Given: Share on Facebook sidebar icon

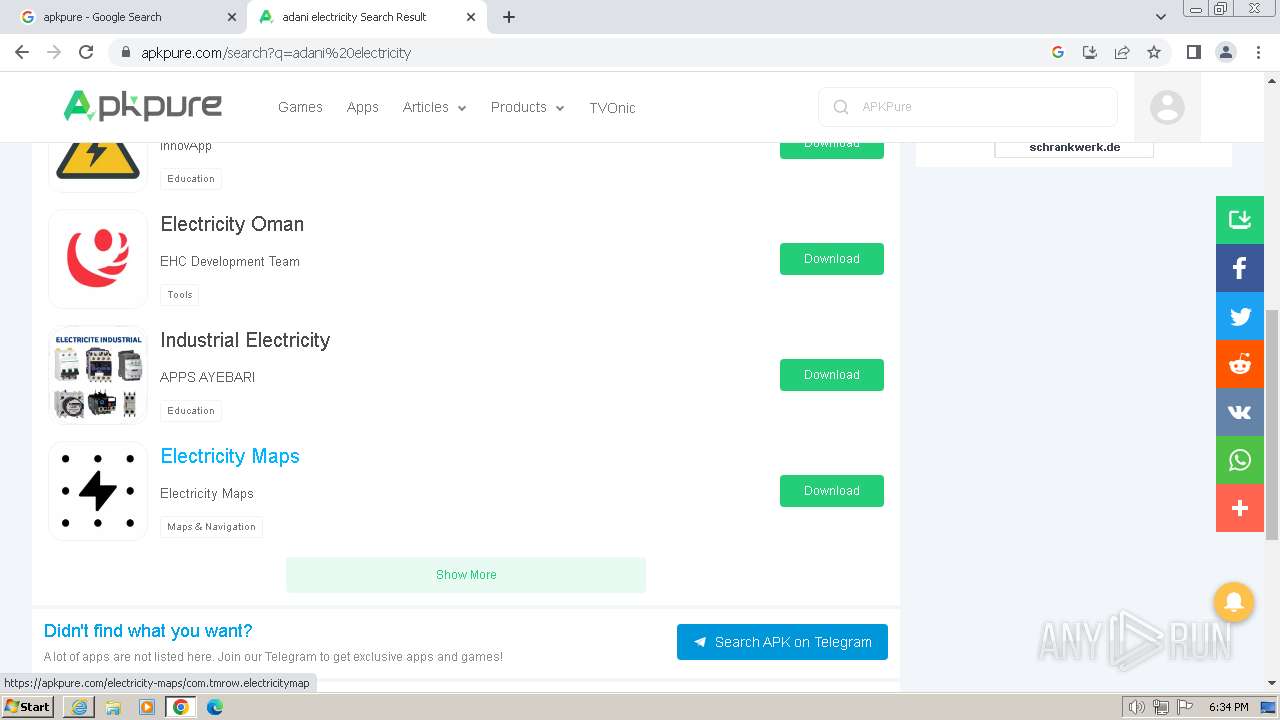Looking at the screenshot, I should [1240, 268].
